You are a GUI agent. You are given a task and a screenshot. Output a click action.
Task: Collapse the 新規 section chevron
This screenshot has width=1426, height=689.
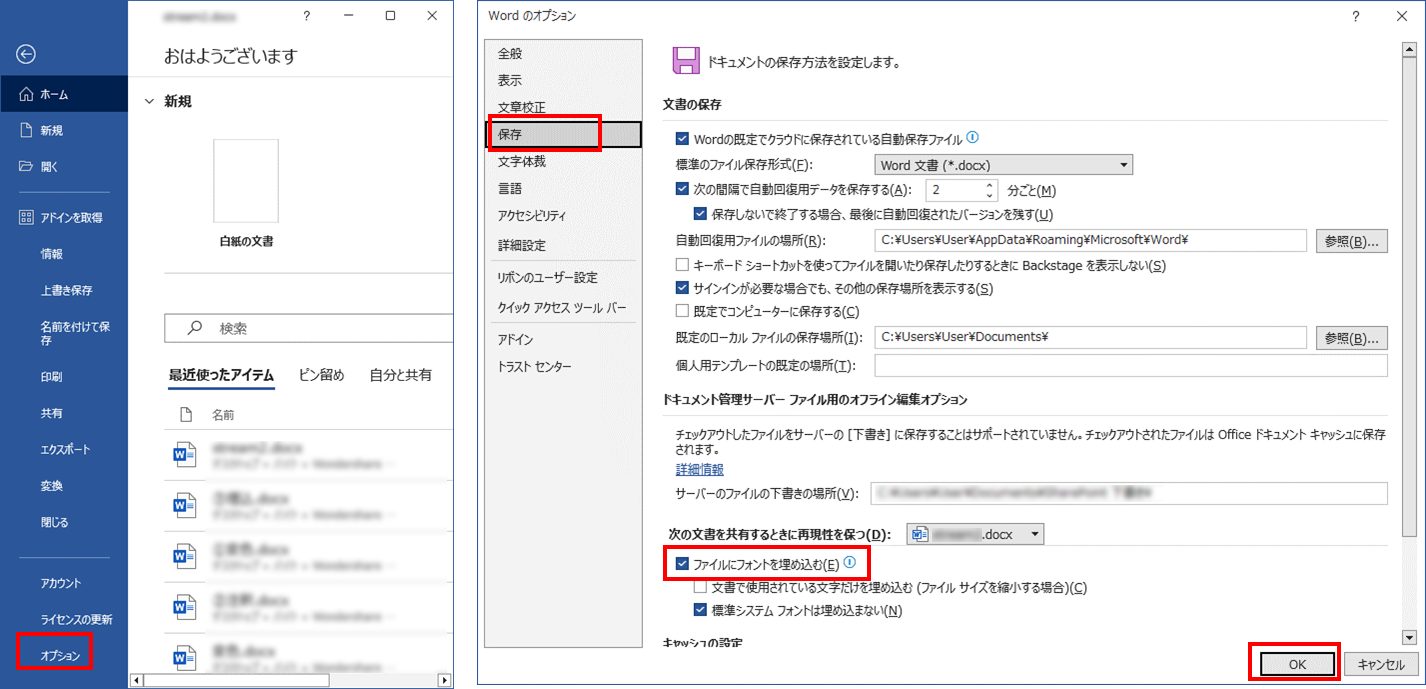point(150,101)
